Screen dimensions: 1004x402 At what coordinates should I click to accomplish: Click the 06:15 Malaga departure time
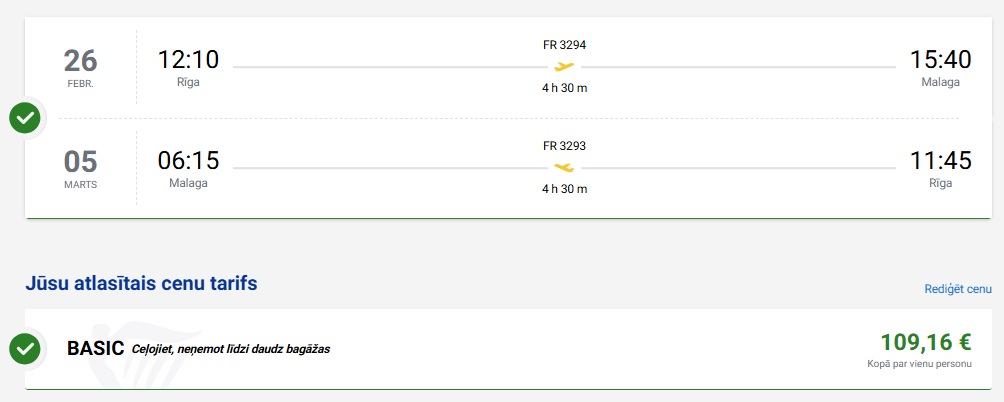point(188,160)
